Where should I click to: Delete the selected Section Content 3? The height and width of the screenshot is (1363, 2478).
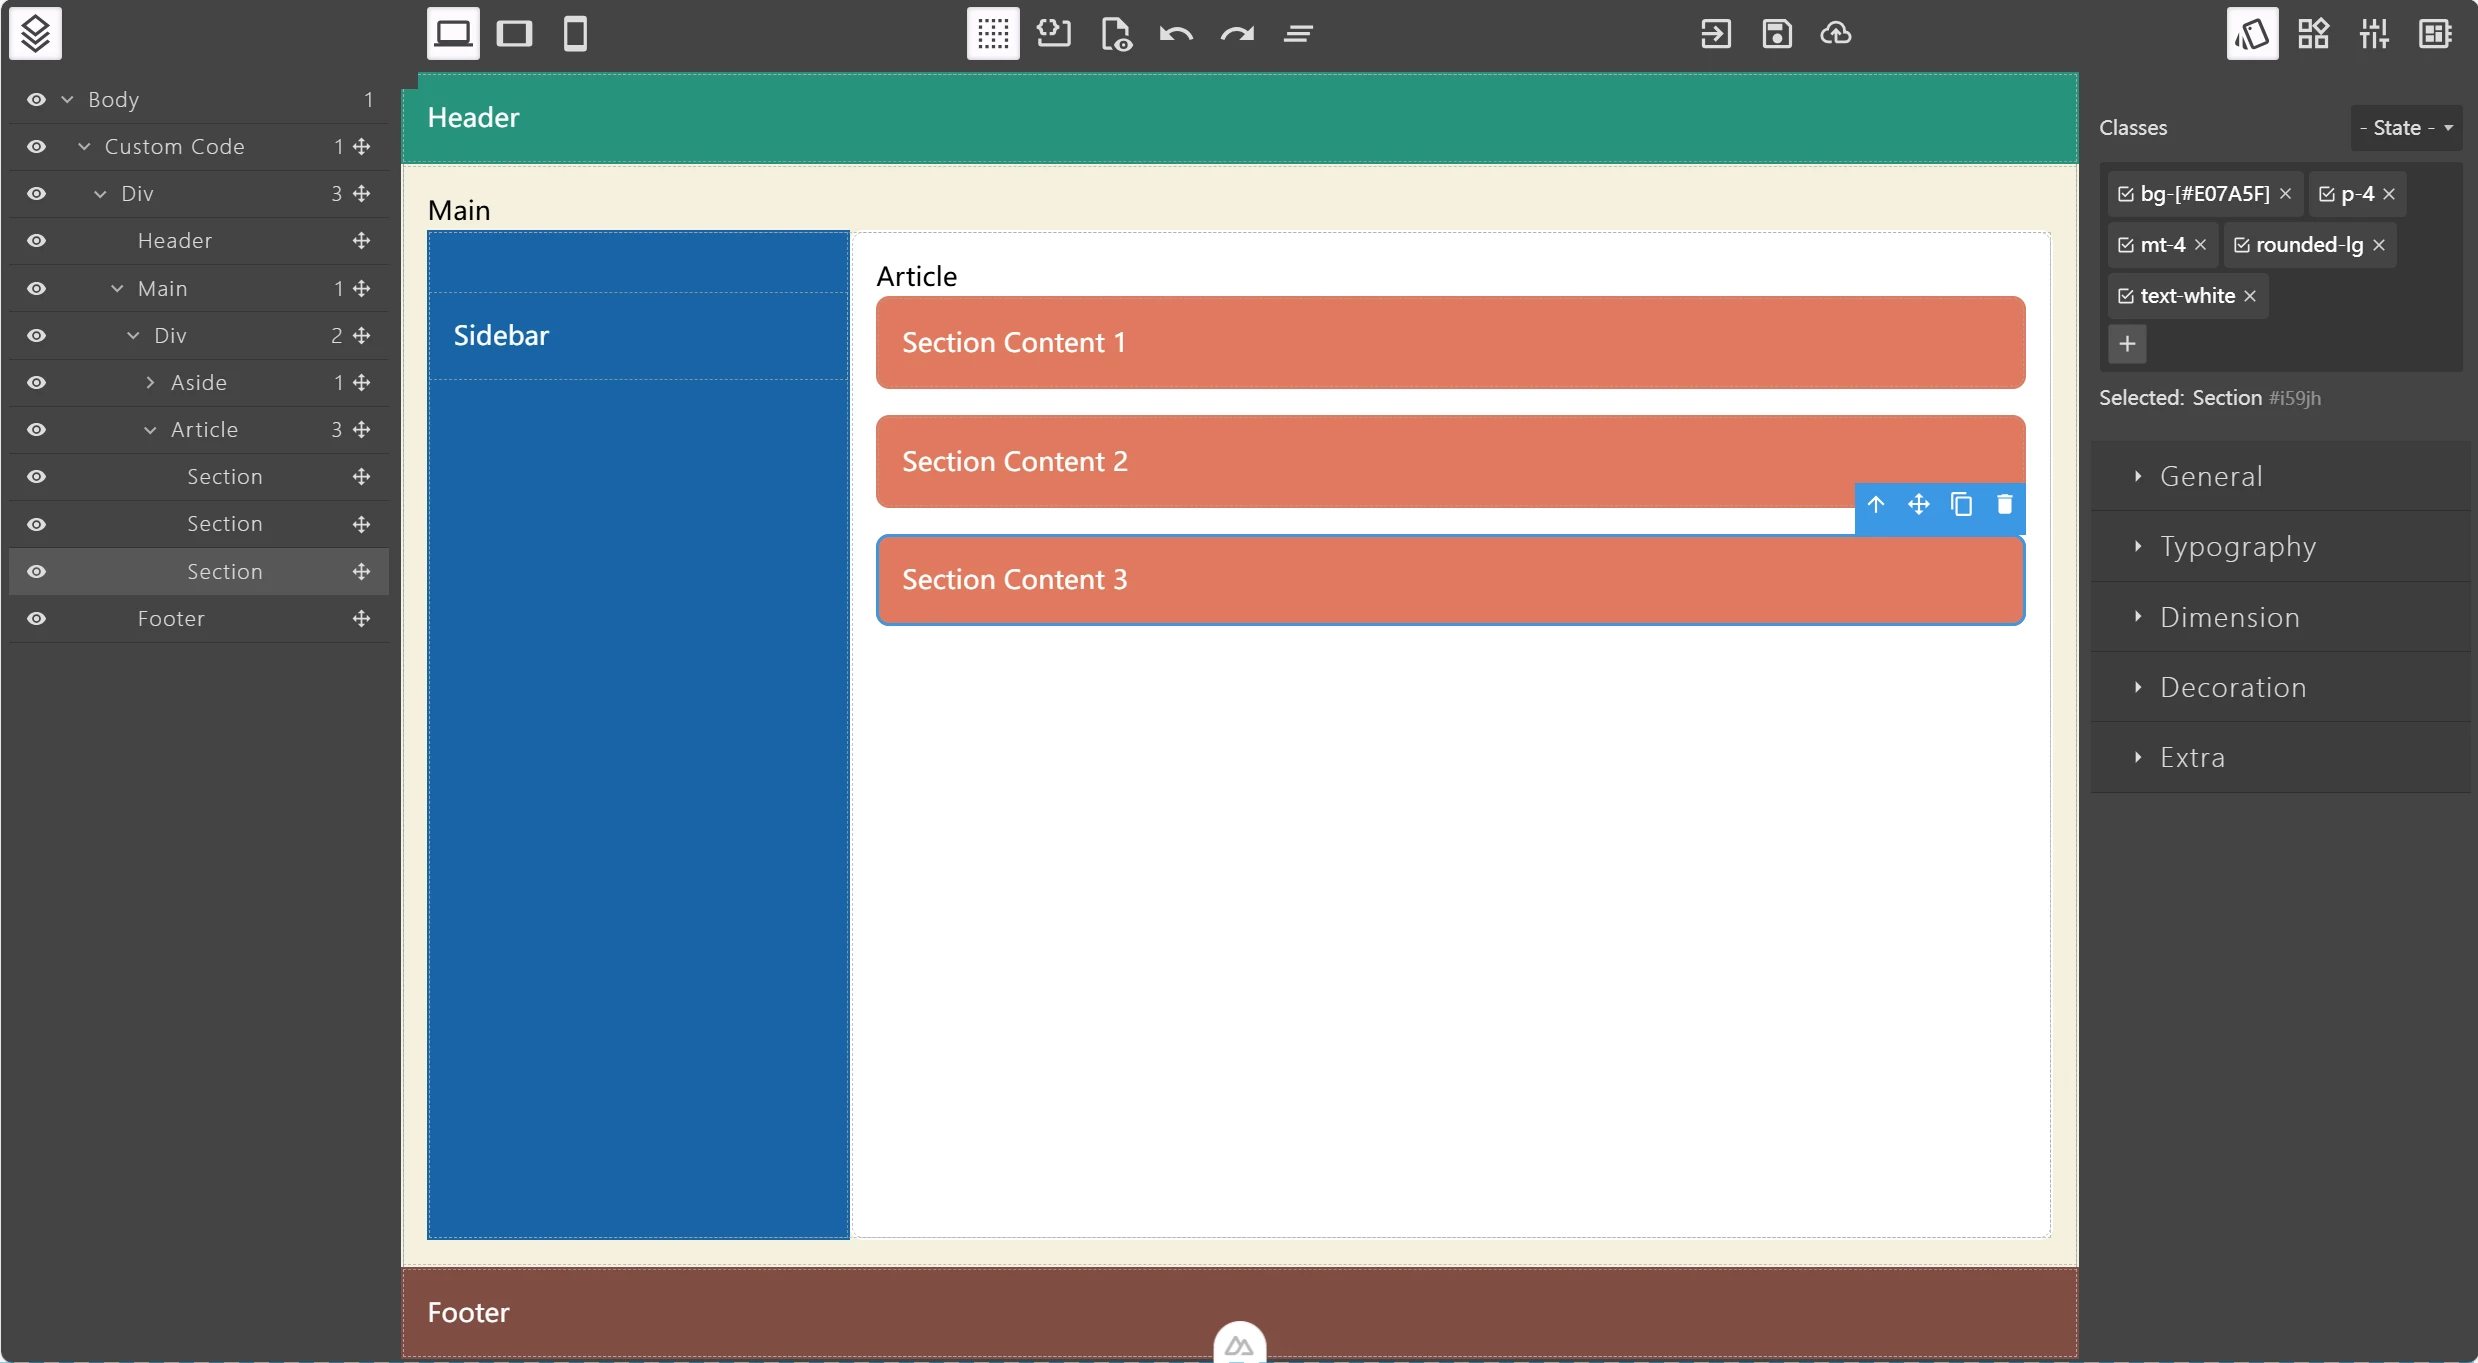tap(2005, 505)
